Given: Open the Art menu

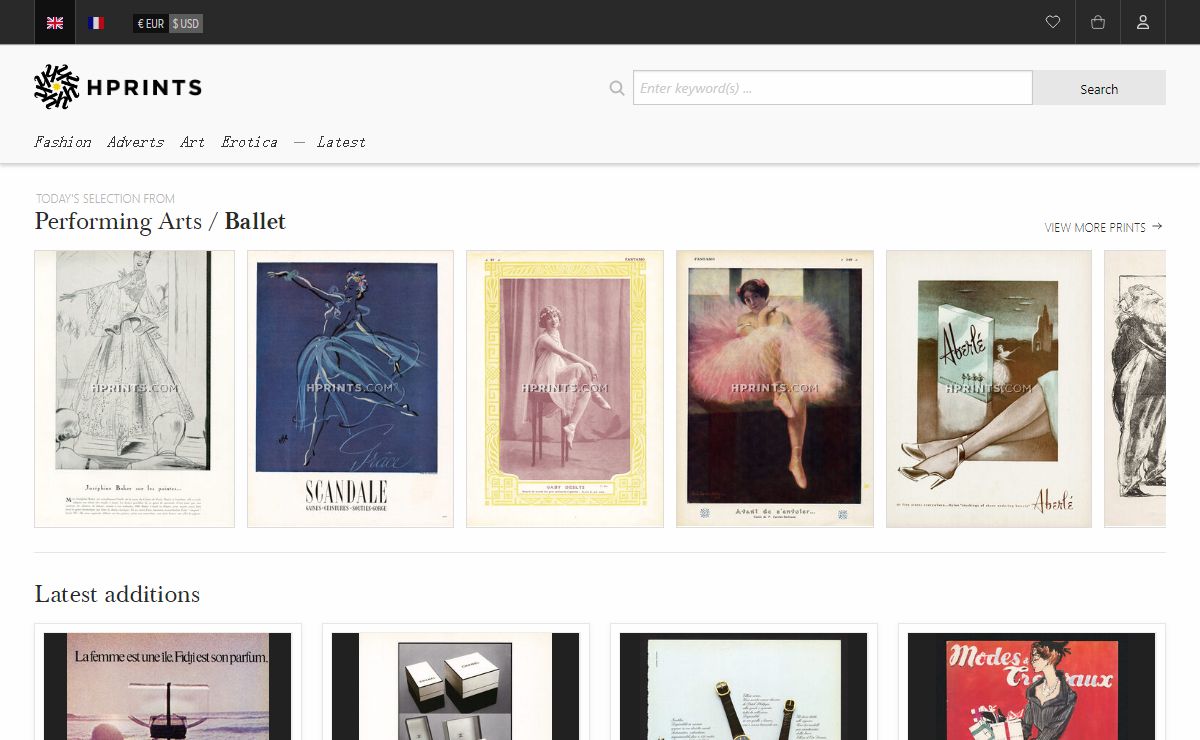Looking at the screenshot, I should click(192, 142).
